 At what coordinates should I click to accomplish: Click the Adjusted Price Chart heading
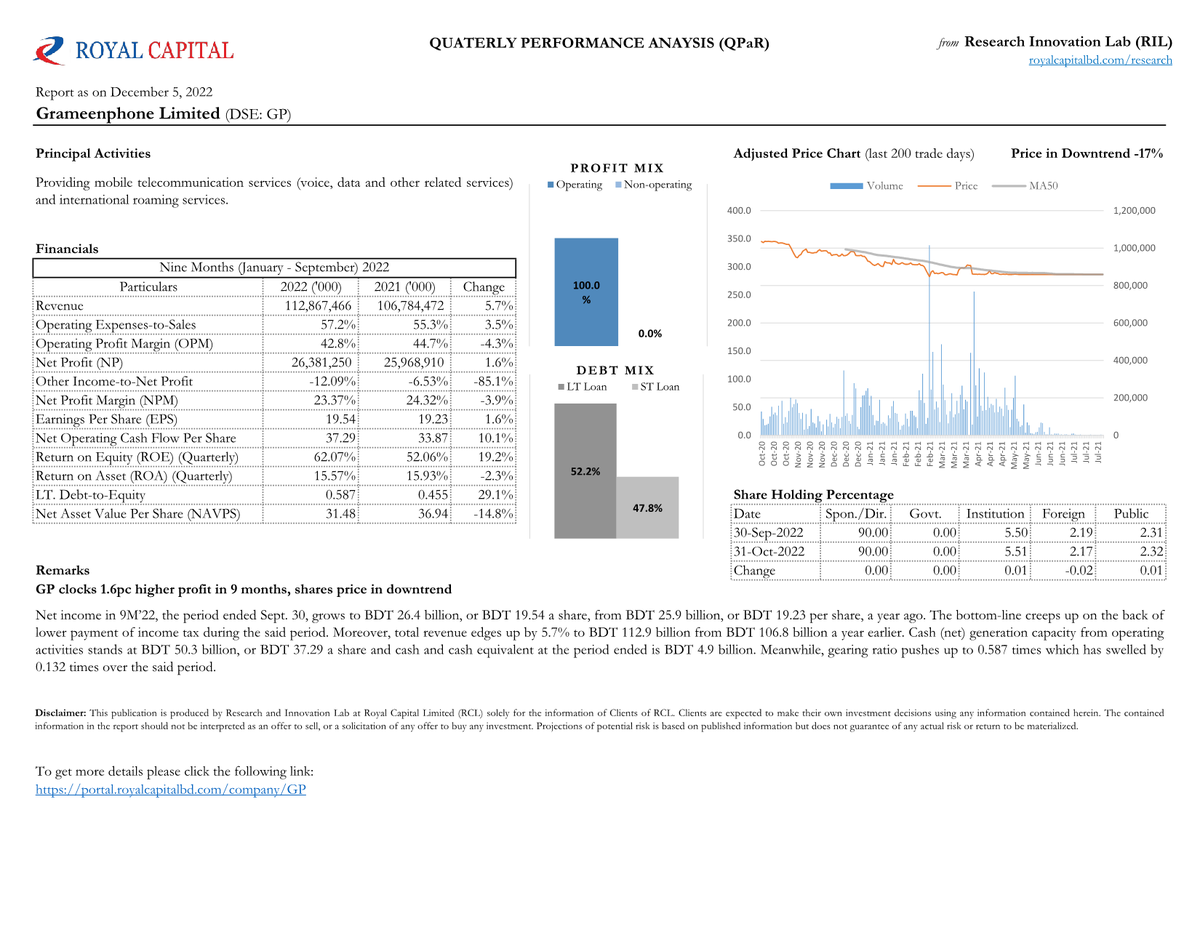click(797, 154)
